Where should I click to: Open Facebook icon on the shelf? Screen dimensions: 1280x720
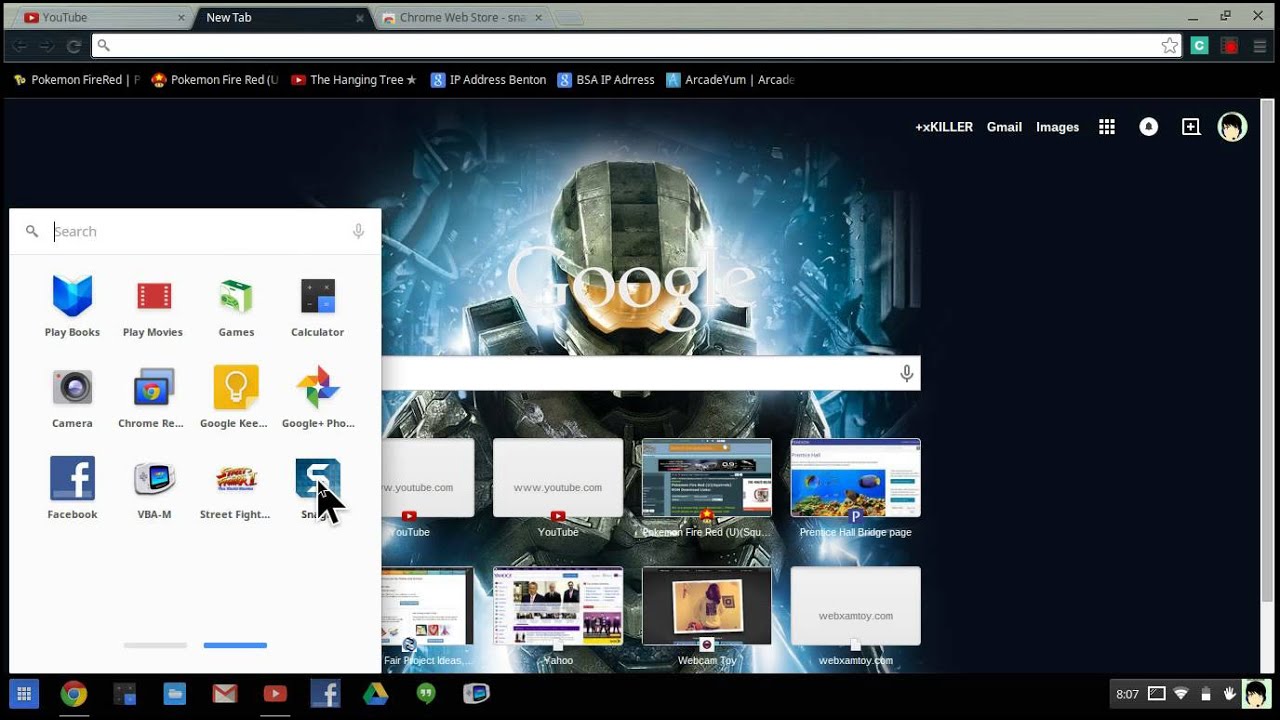(x=325, y=693)
